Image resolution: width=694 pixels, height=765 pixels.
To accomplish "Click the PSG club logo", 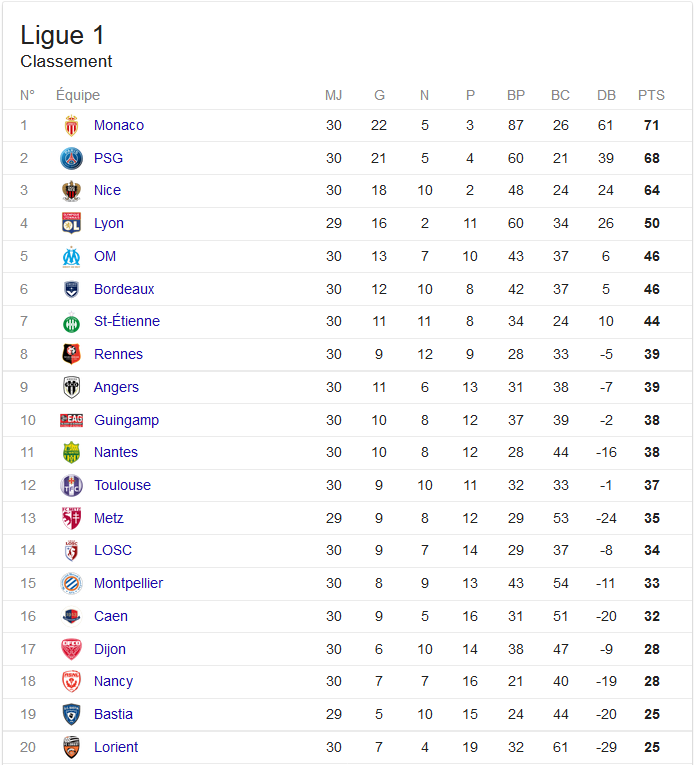I will click(x=71, y=158).
